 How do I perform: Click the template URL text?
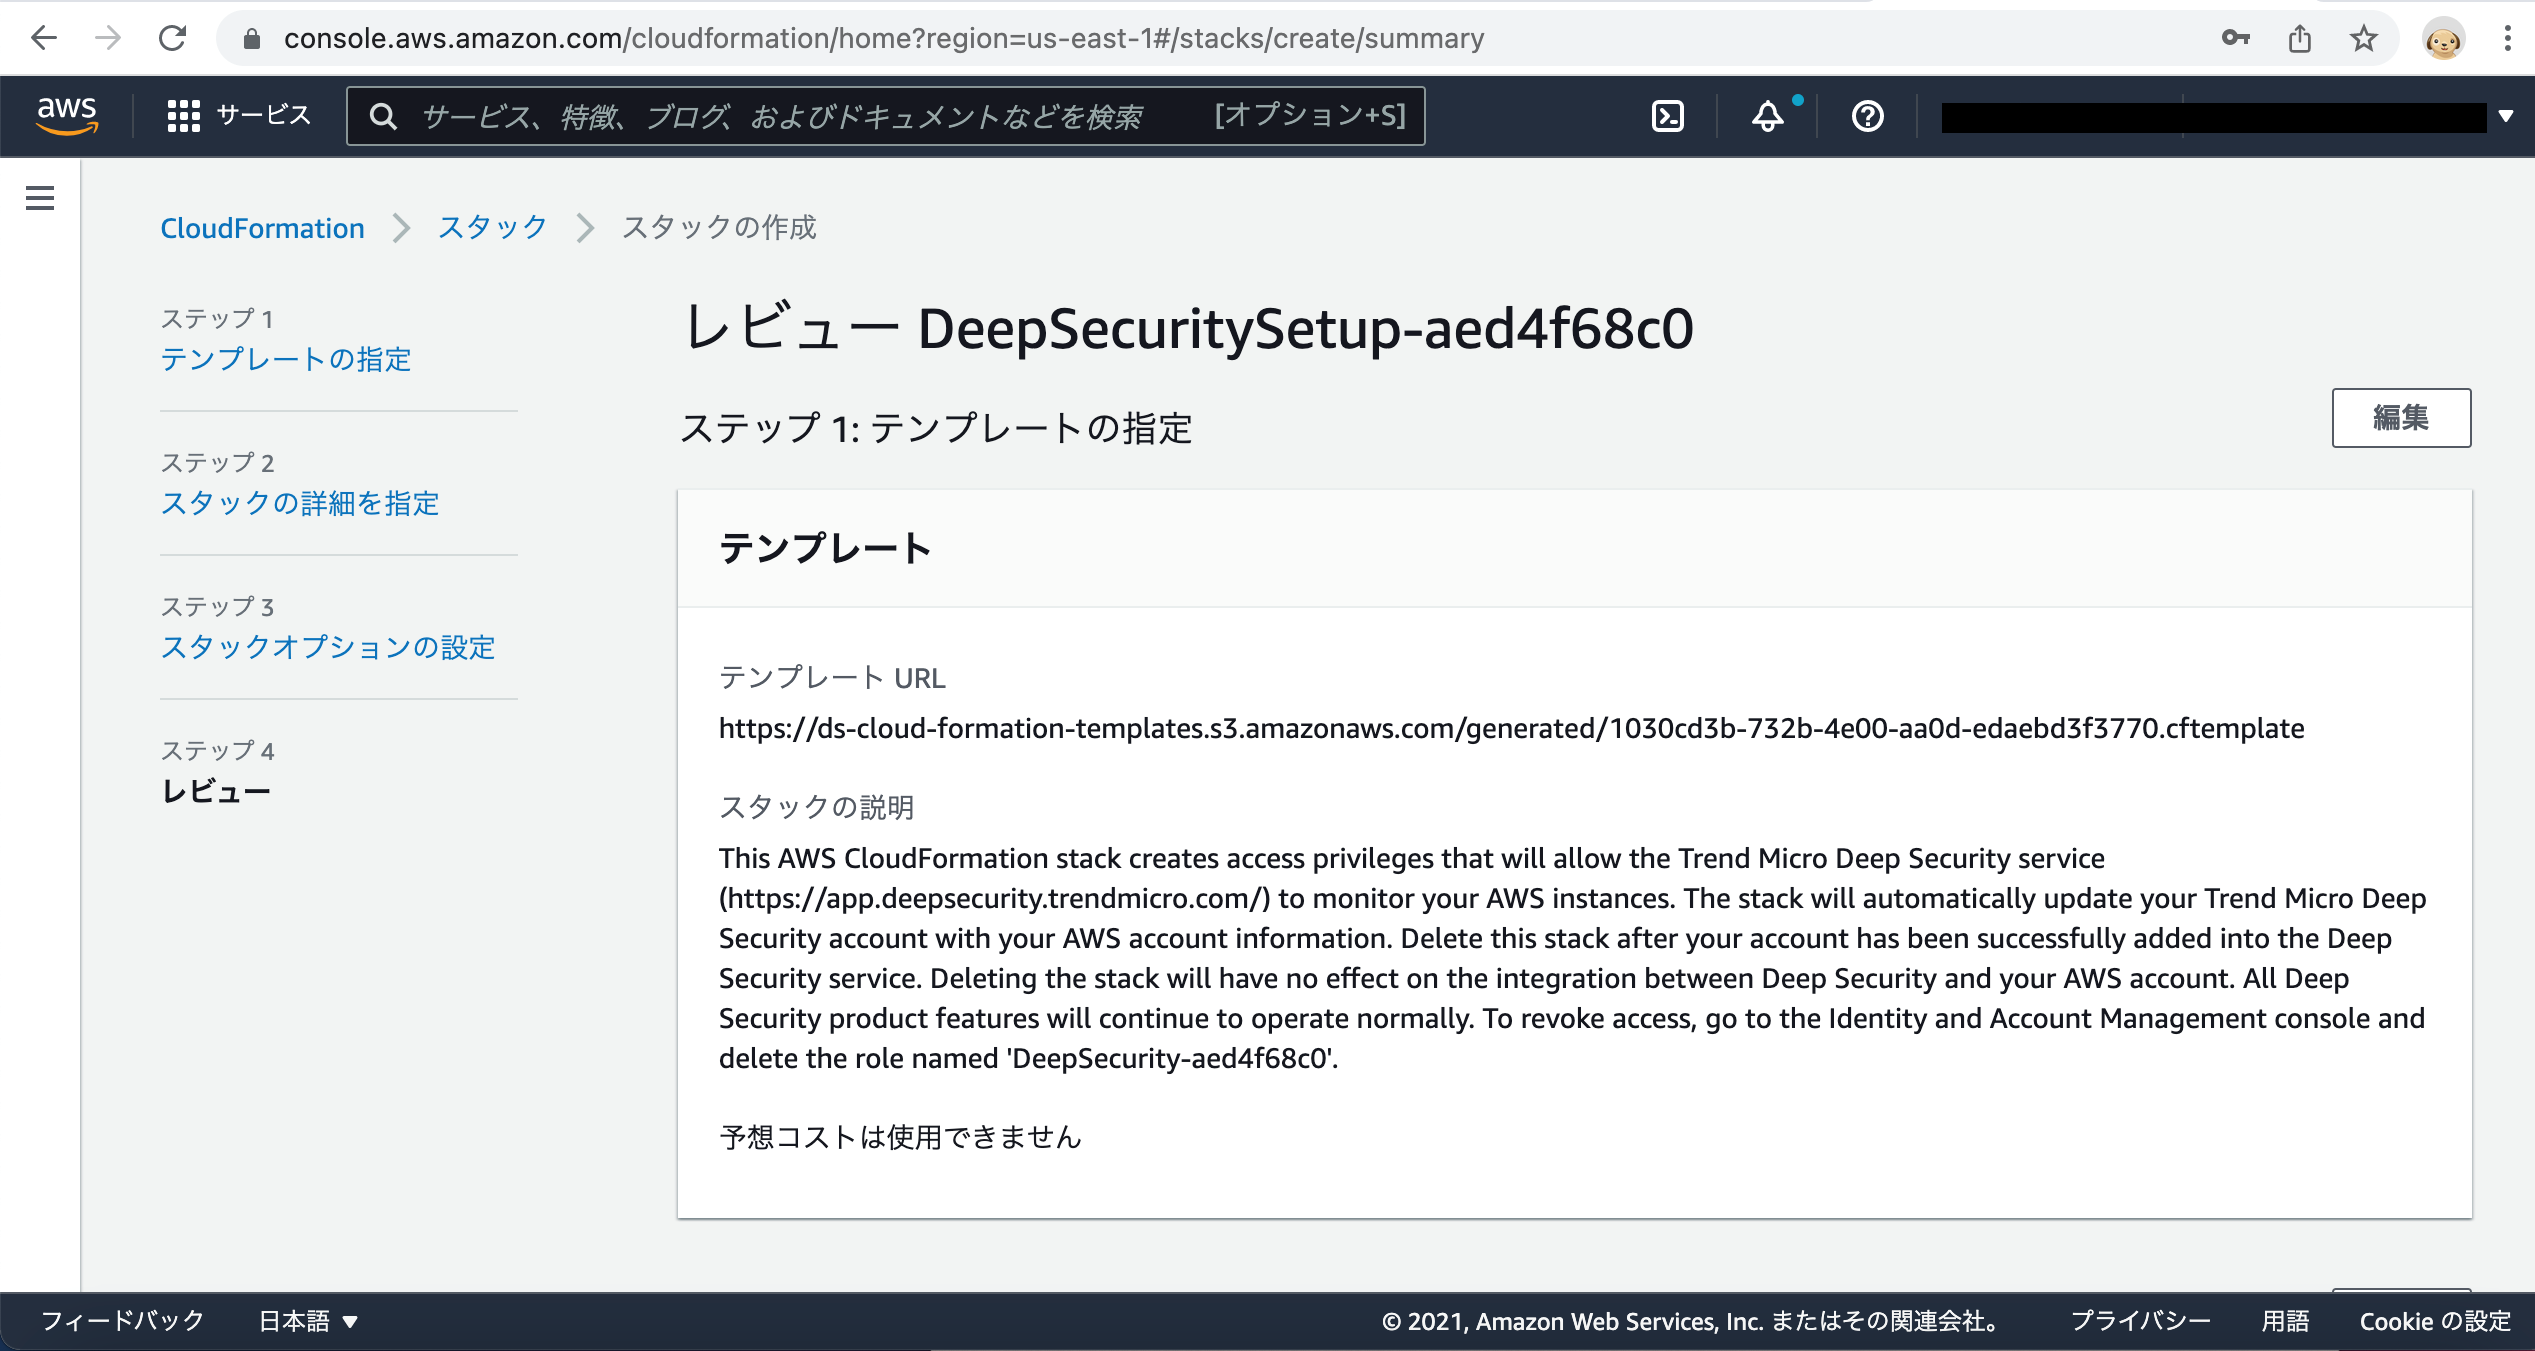coord(1511,728)
